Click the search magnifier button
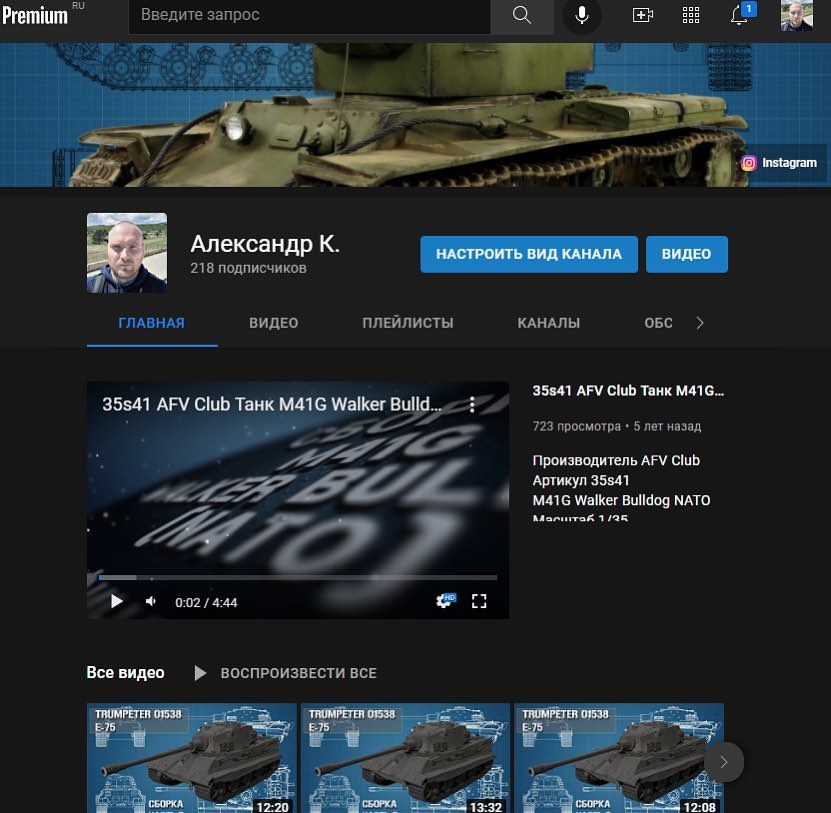The width and height of the screenshot is (831, 813). pyautogui.click(x=522, y=15)
